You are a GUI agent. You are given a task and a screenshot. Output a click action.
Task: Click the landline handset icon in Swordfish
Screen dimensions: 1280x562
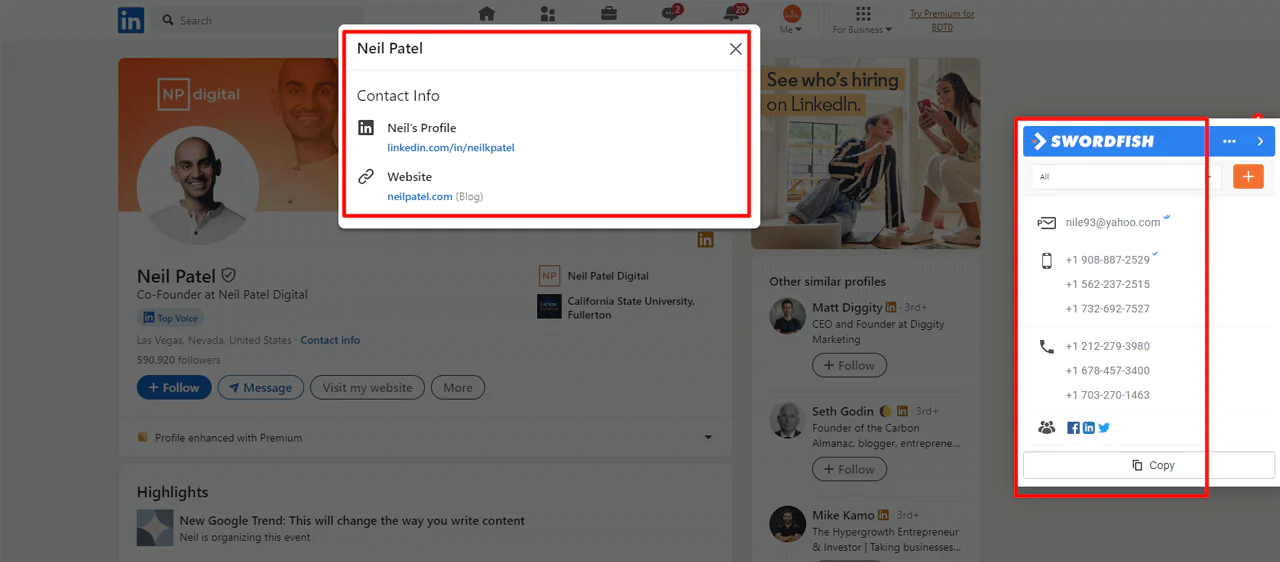[x=1047, y=347]
